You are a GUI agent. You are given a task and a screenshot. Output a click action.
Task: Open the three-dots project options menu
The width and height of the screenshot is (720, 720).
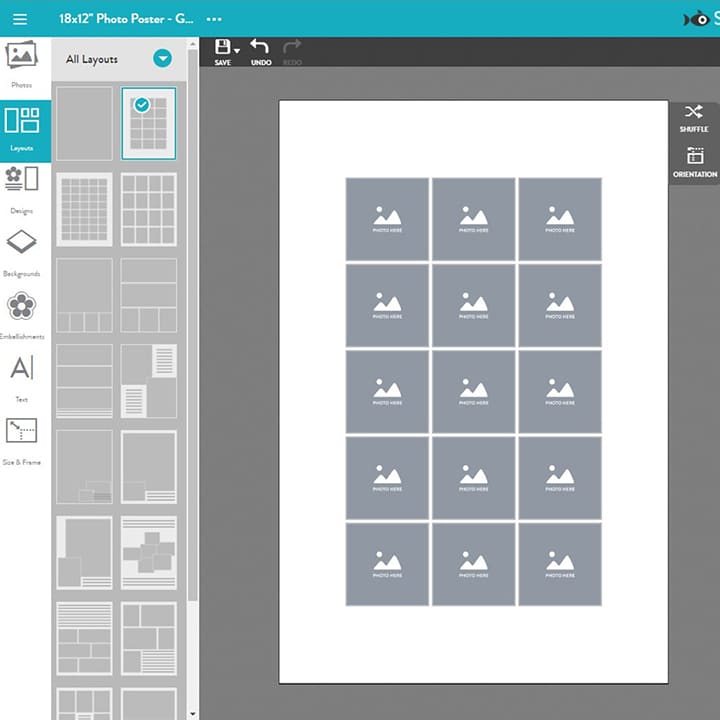coord(214,19)
